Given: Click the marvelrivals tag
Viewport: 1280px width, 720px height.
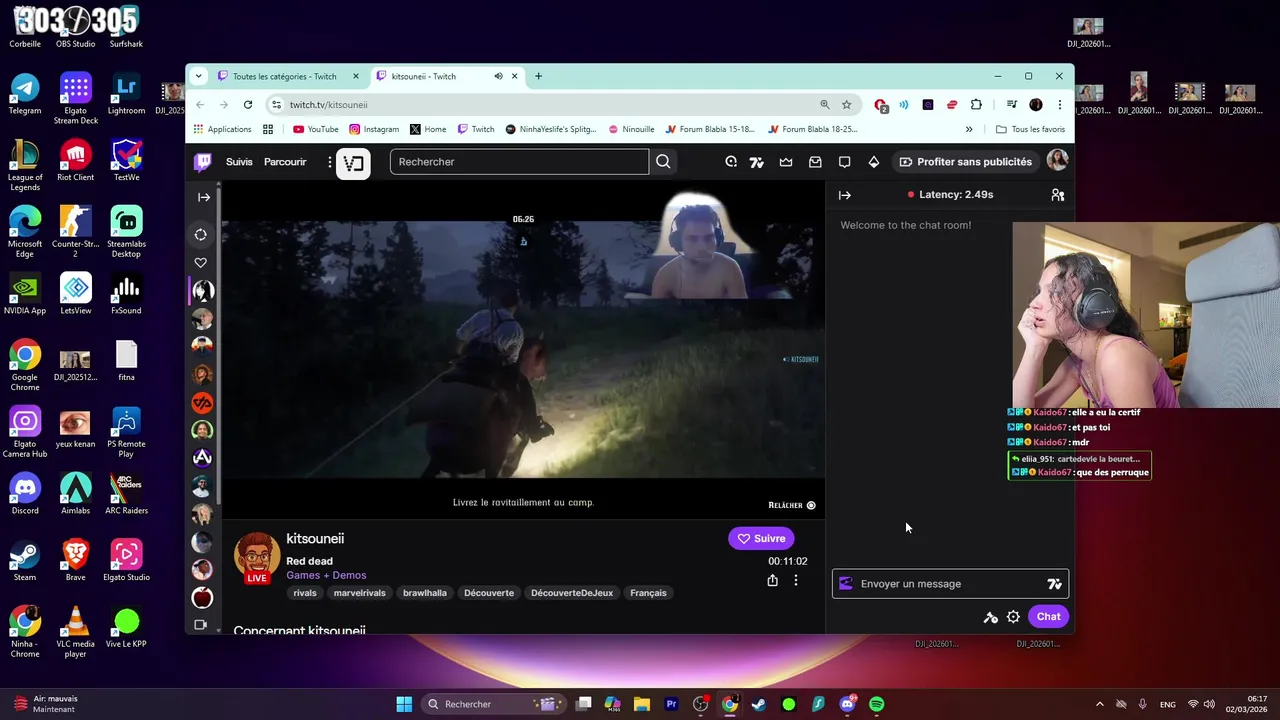Looking at the screenshot, I should click(x=359, y=593).
